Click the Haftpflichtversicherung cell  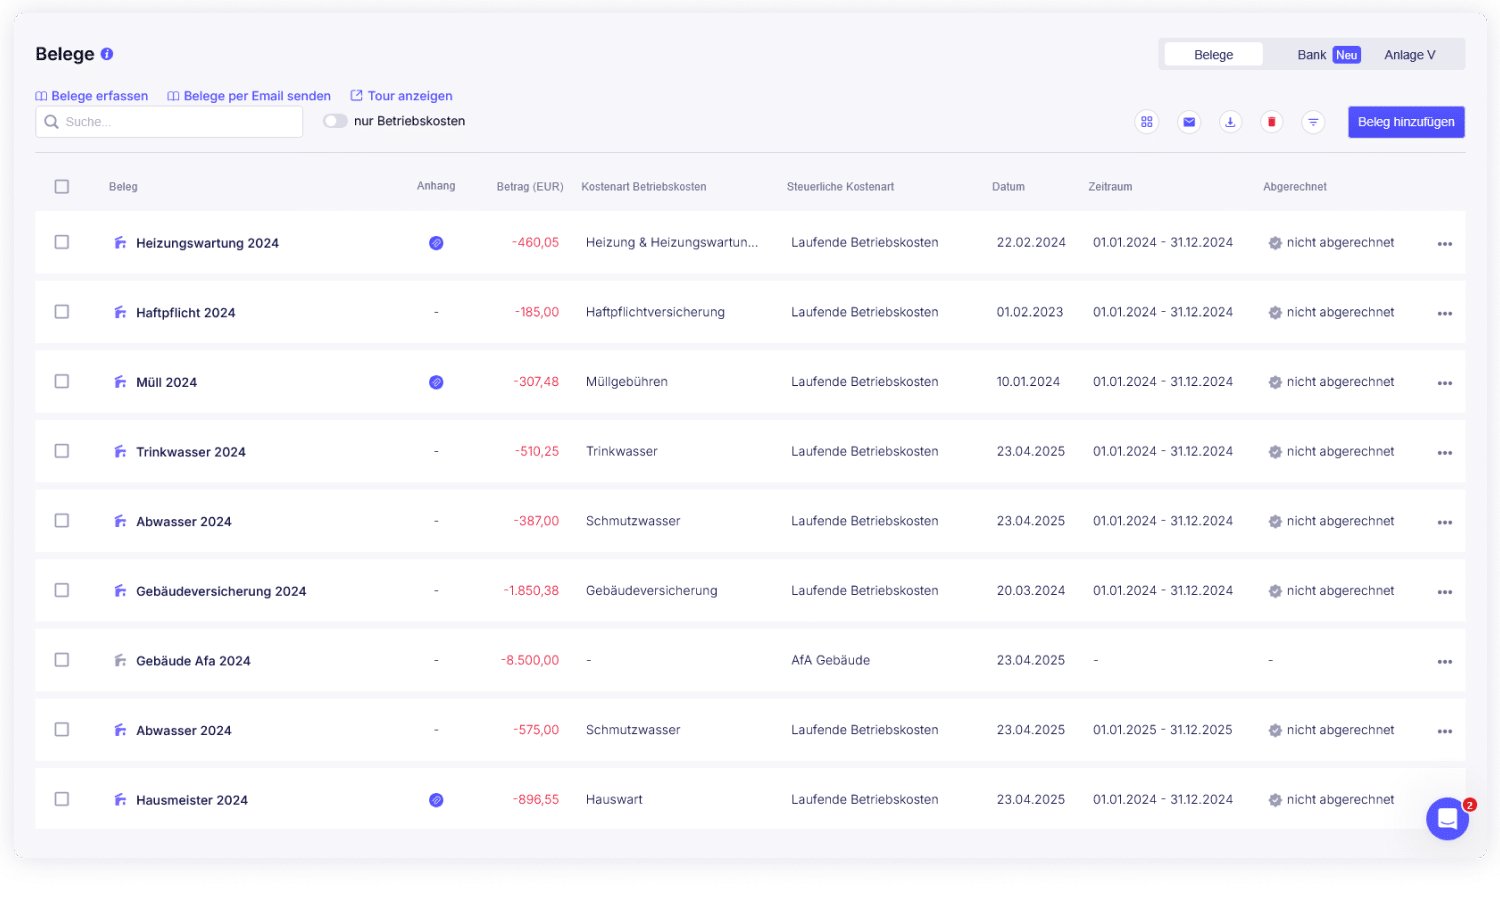click(x=655, y=312)
